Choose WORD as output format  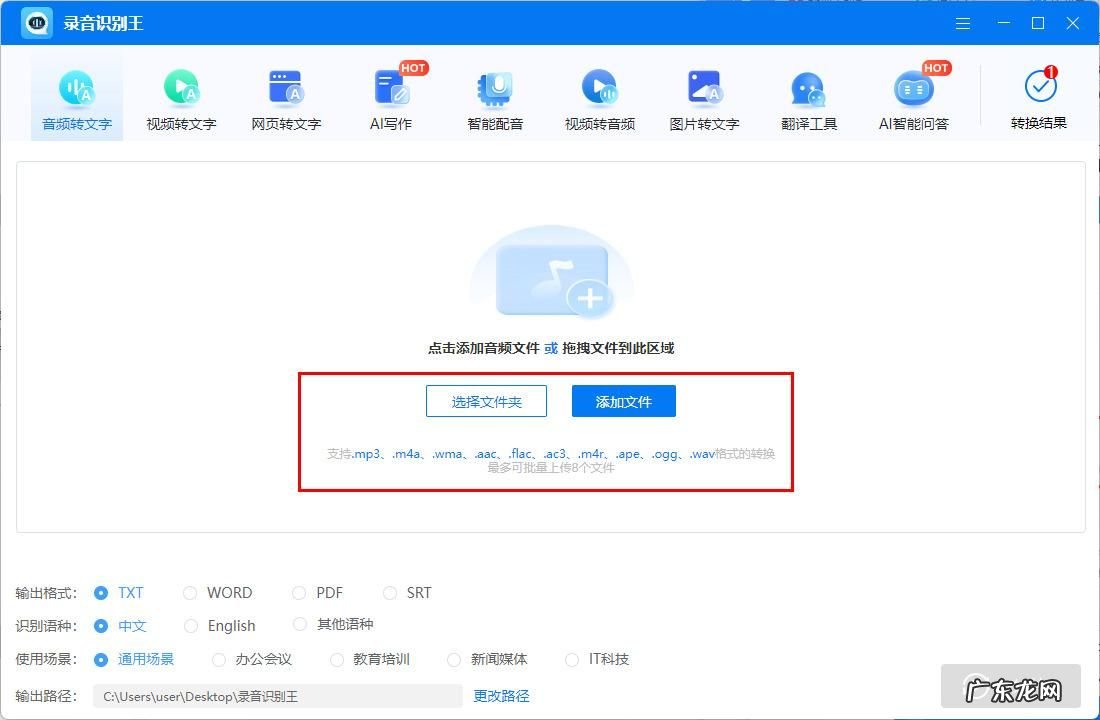190,593
